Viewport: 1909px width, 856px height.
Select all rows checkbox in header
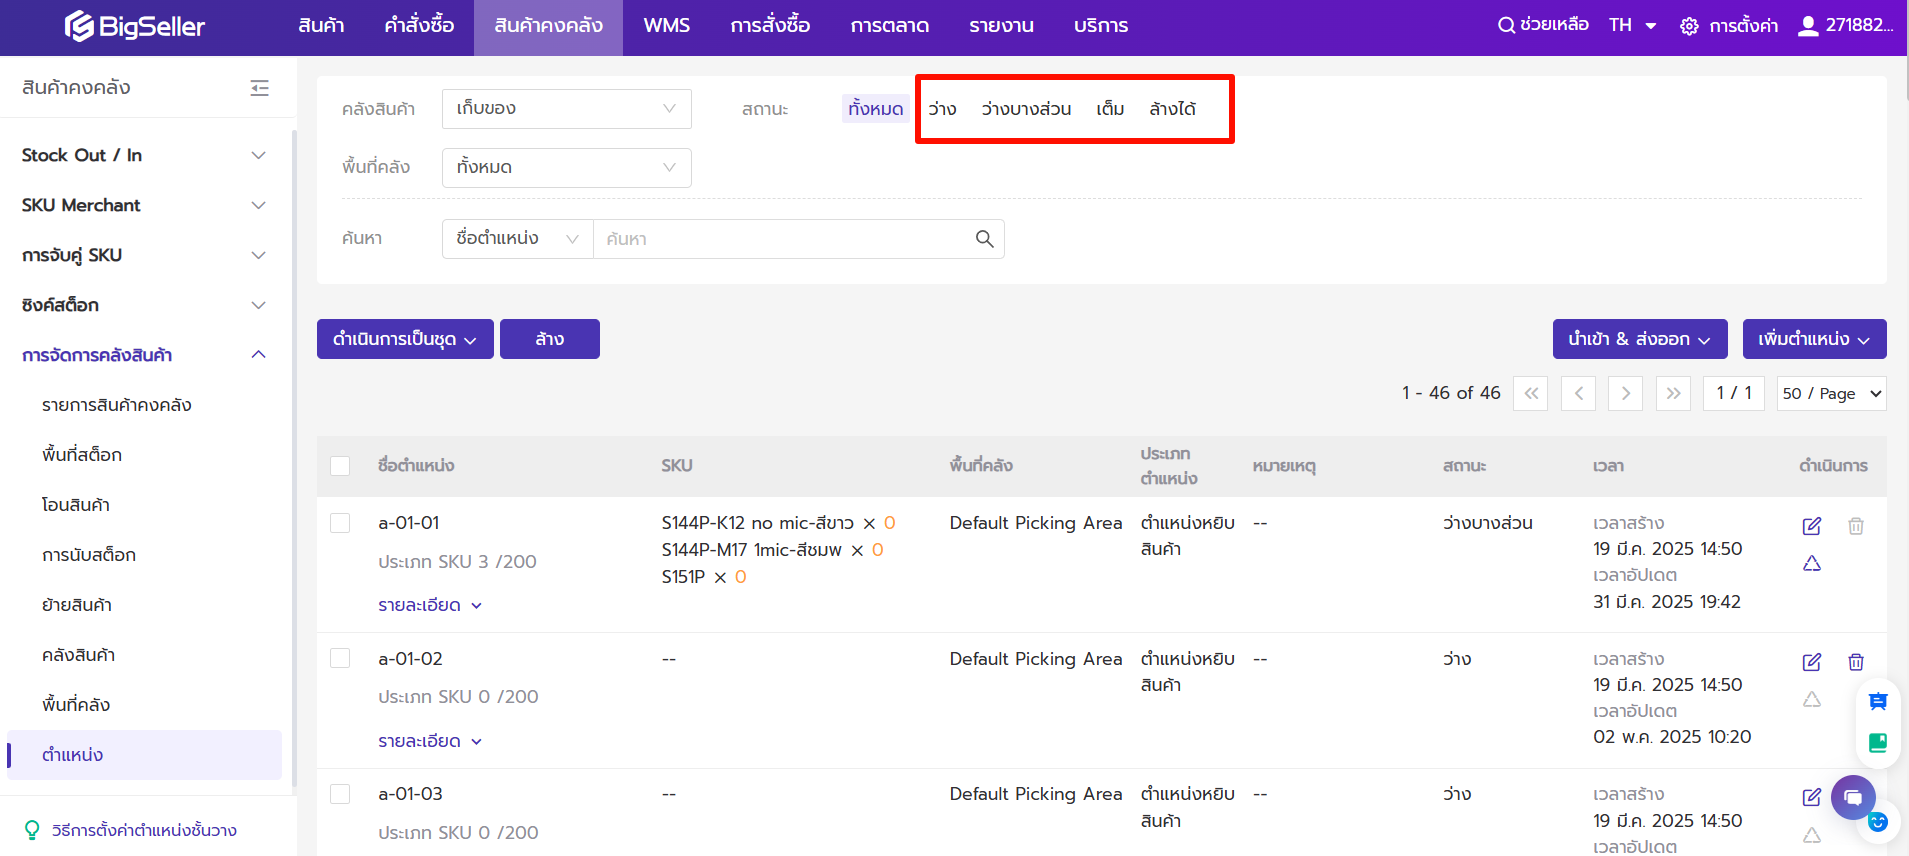click(340, 466)
